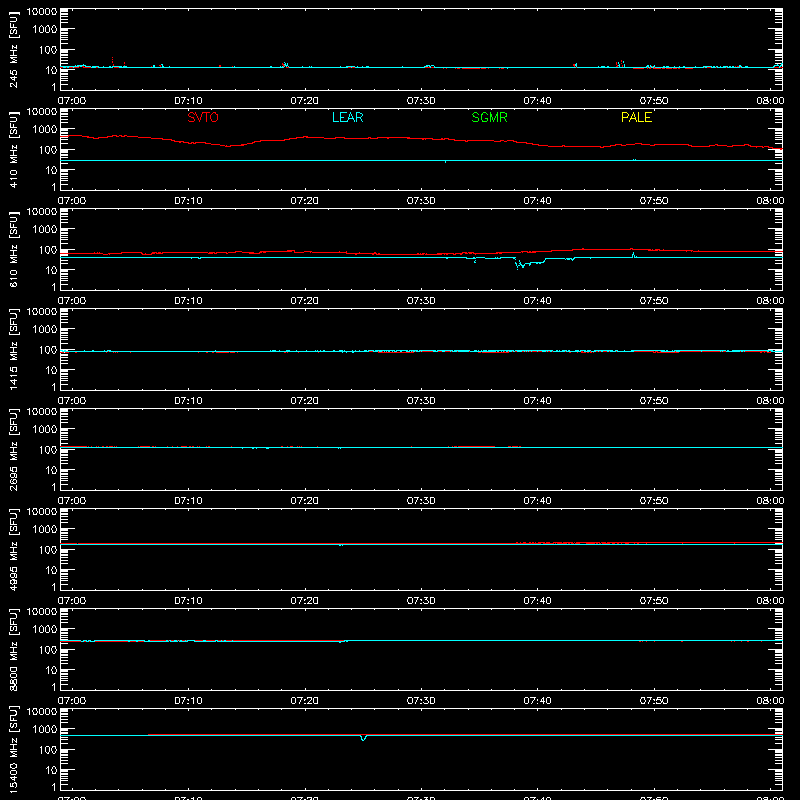Click the 07:10 time label of the 245 MHz panel
Viewport: 800px width, 800px height.
coord(188,101)
